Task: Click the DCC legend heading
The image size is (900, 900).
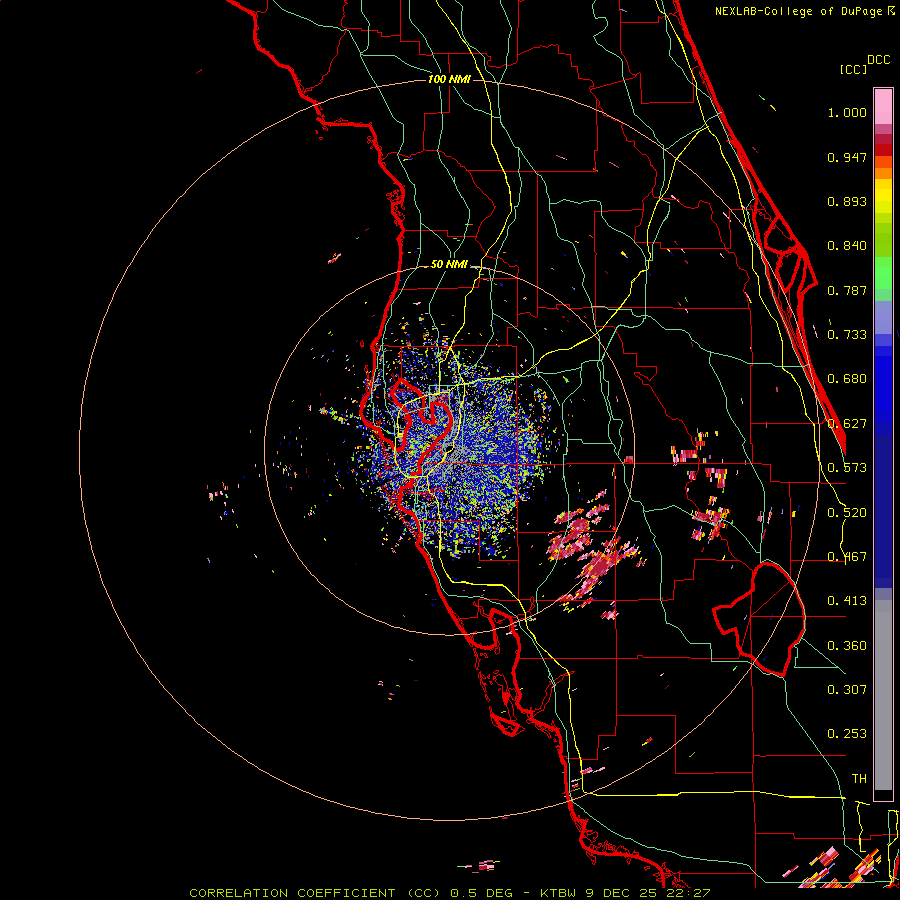Action: tap(879, 60)
